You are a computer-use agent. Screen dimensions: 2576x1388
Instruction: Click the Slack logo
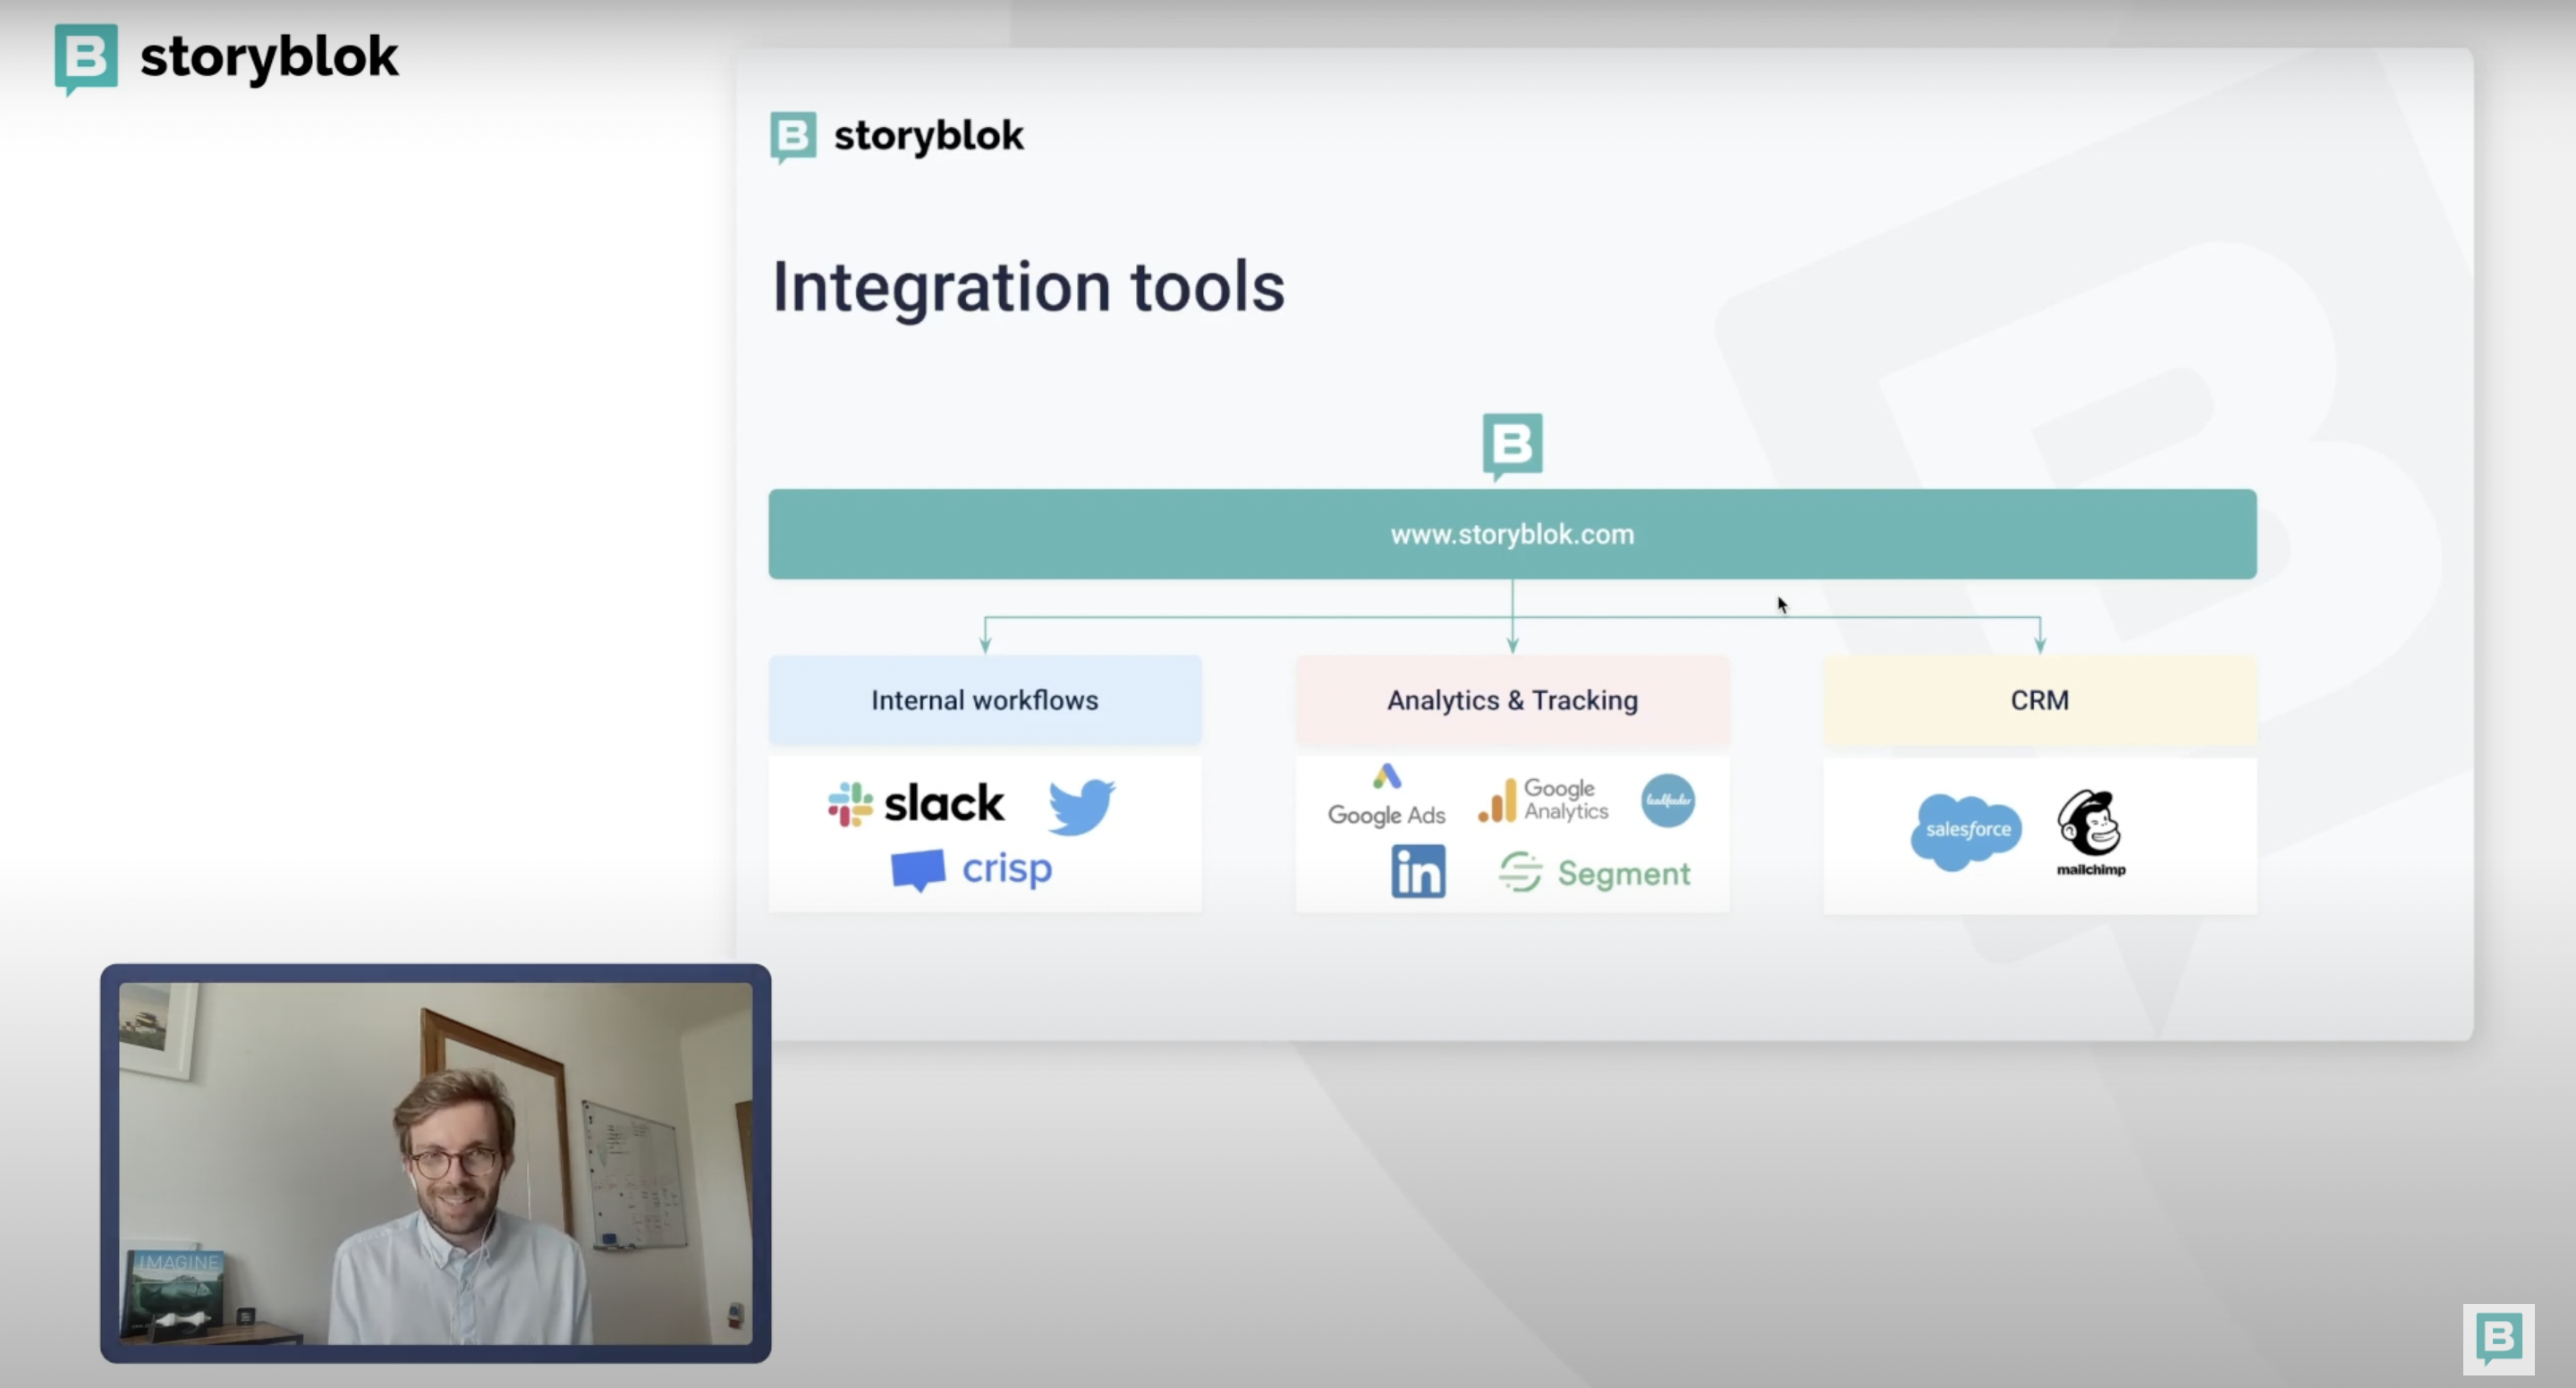coord(916,803)
